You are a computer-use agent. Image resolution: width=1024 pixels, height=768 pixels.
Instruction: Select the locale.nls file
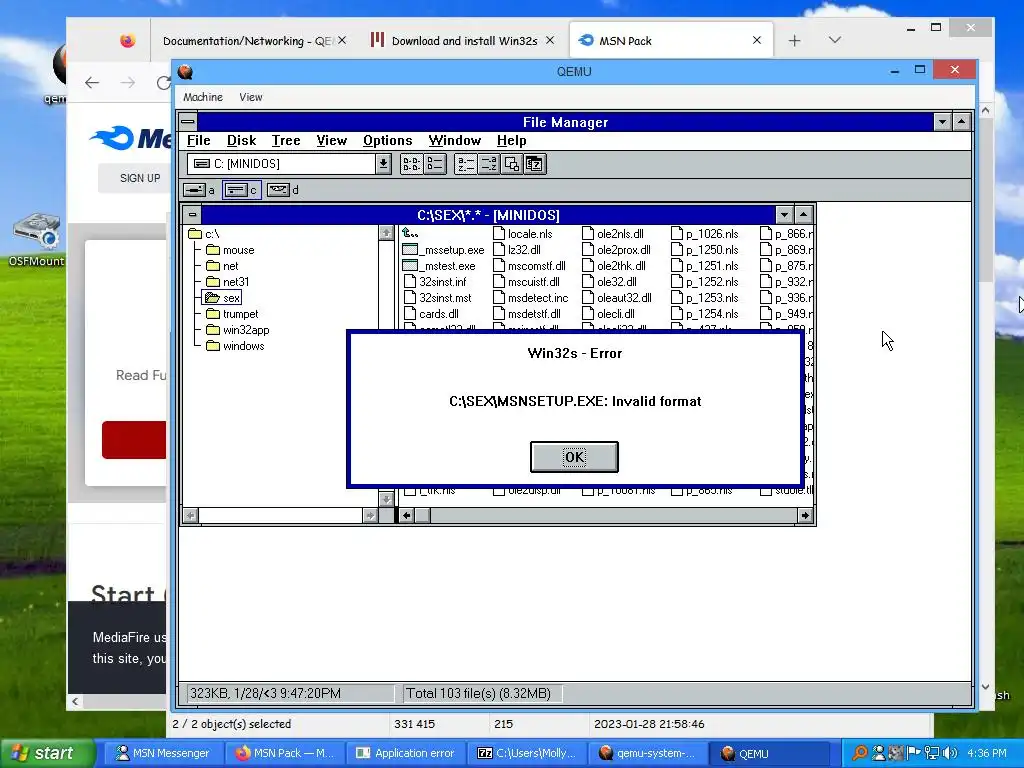pos(522,234)
